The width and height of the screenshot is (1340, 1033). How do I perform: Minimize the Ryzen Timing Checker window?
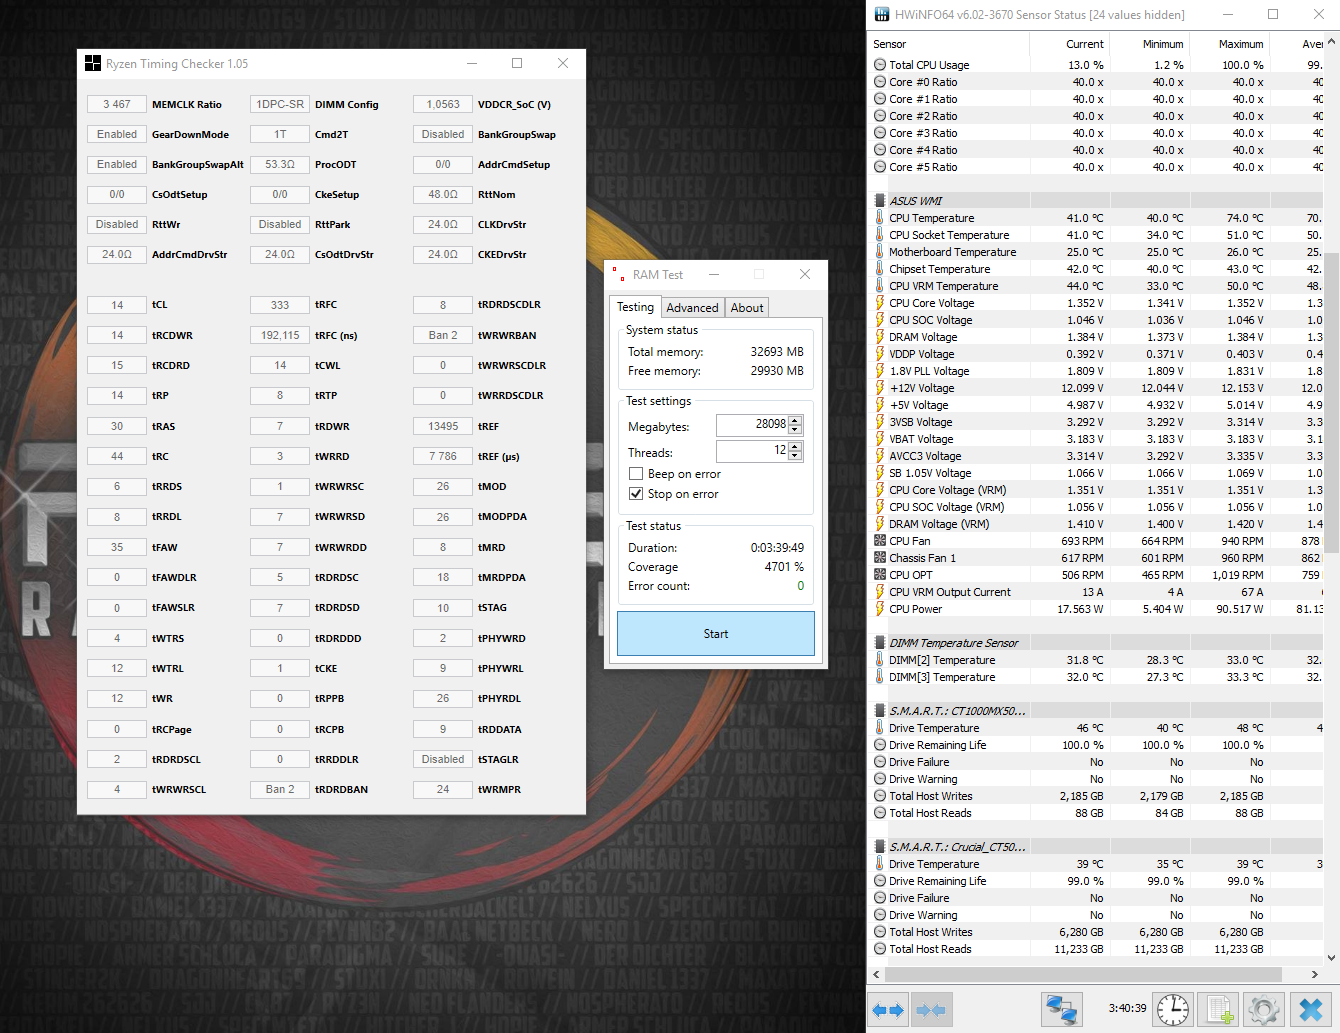click(472, 64)
